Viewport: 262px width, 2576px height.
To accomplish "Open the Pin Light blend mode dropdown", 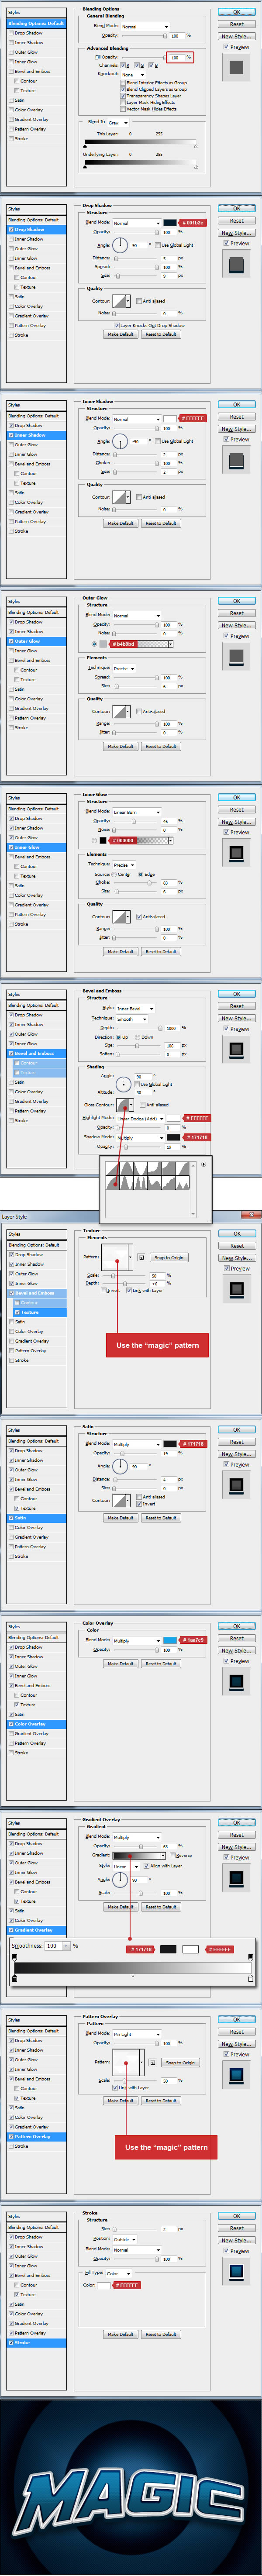I will pos(137,2034).
